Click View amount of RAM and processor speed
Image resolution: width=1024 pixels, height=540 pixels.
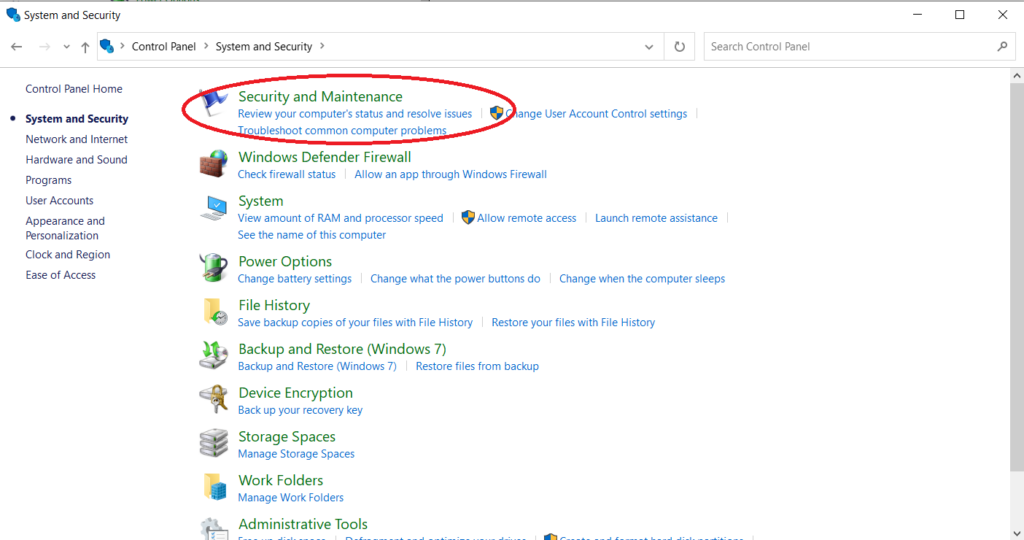pos(340,218)
